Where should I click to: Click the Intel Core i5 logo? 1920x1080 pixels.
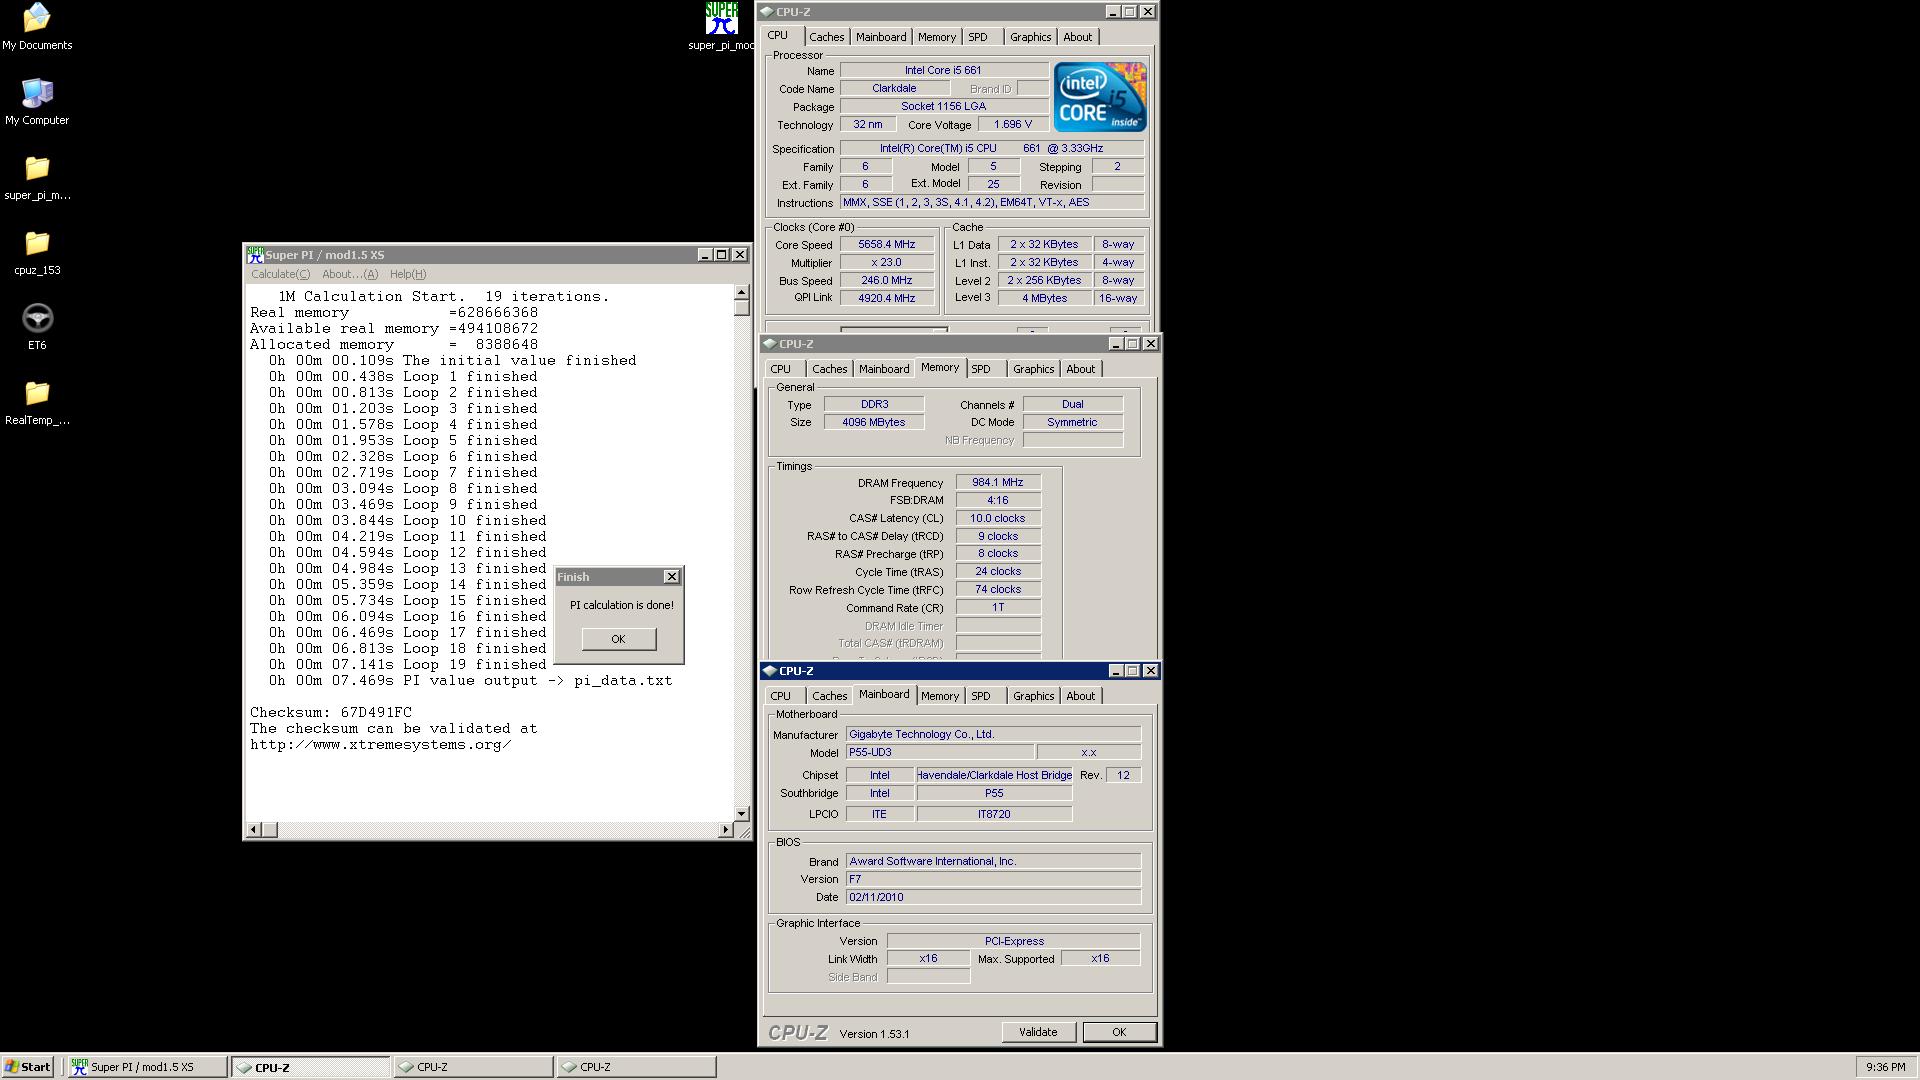[x=1099, y=97]
